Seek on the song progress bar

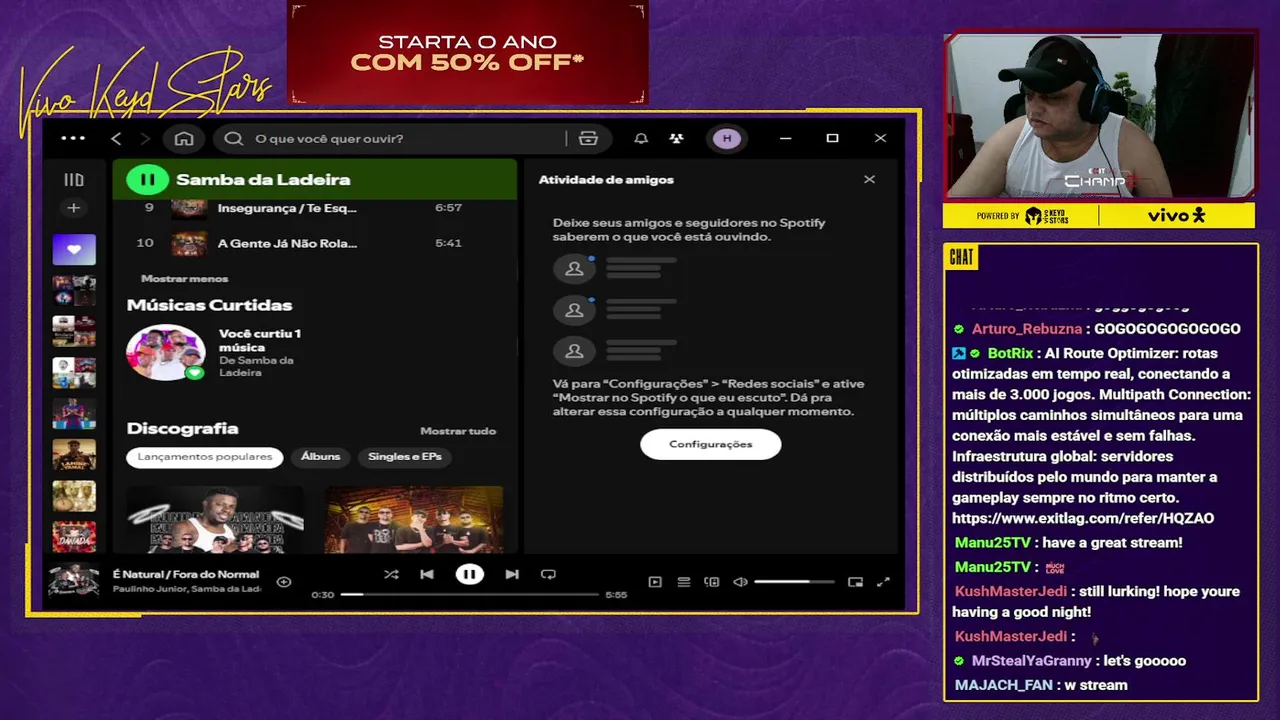468,594
